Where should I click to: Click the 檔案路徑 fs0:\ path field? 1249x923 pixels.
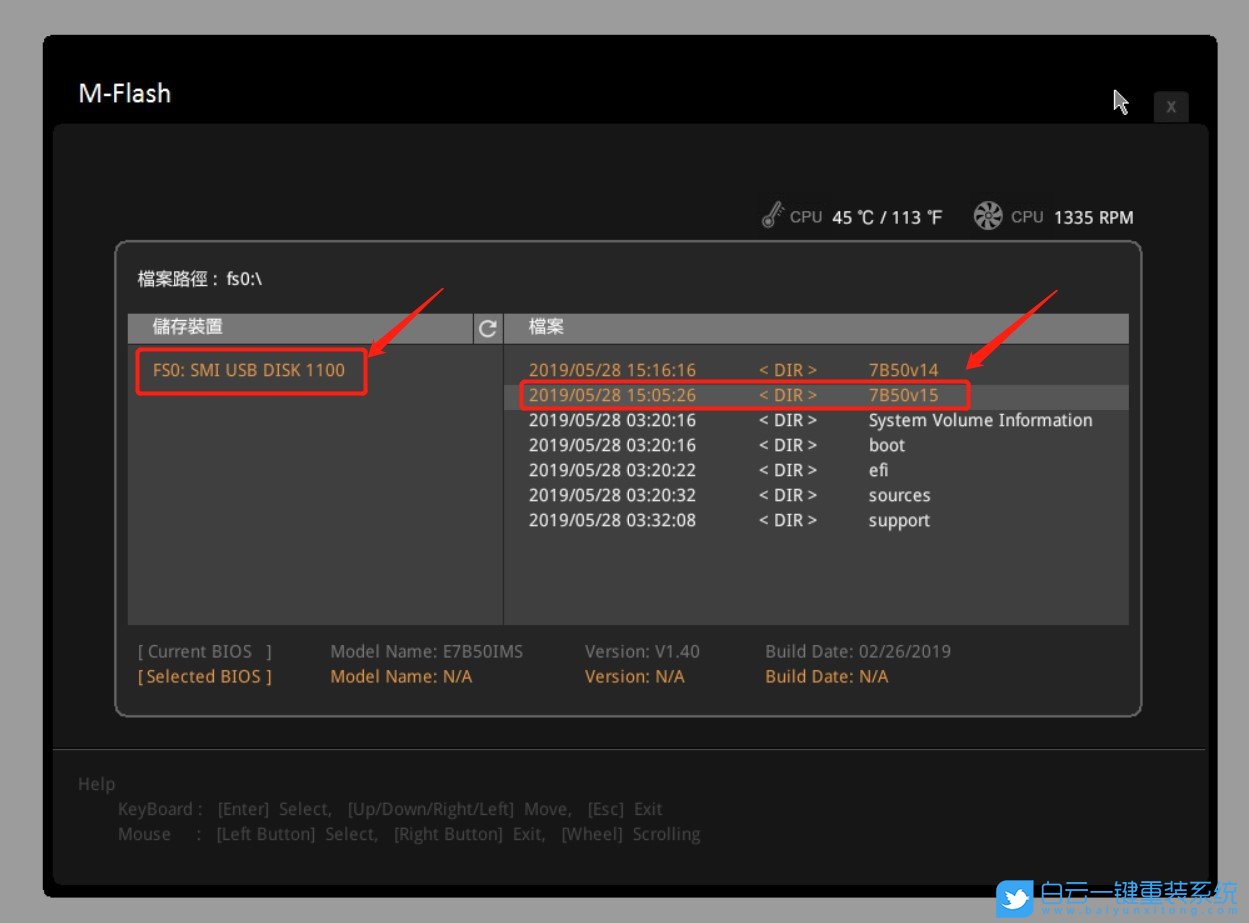coord(199,279)
